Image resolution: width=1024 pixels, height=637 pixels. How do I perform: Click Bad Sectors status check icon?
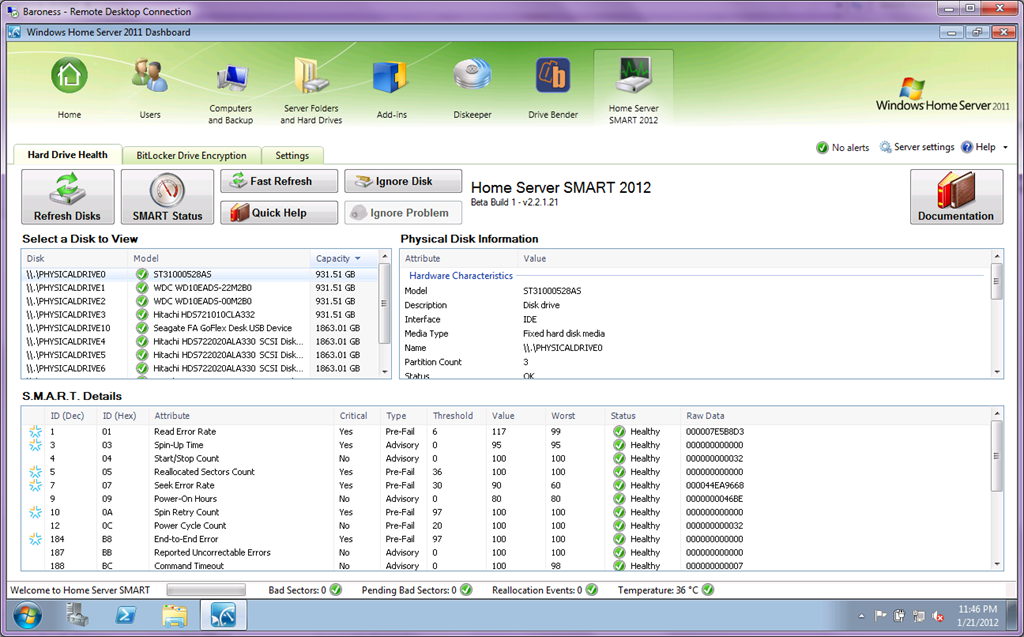(x=336, y=590)
